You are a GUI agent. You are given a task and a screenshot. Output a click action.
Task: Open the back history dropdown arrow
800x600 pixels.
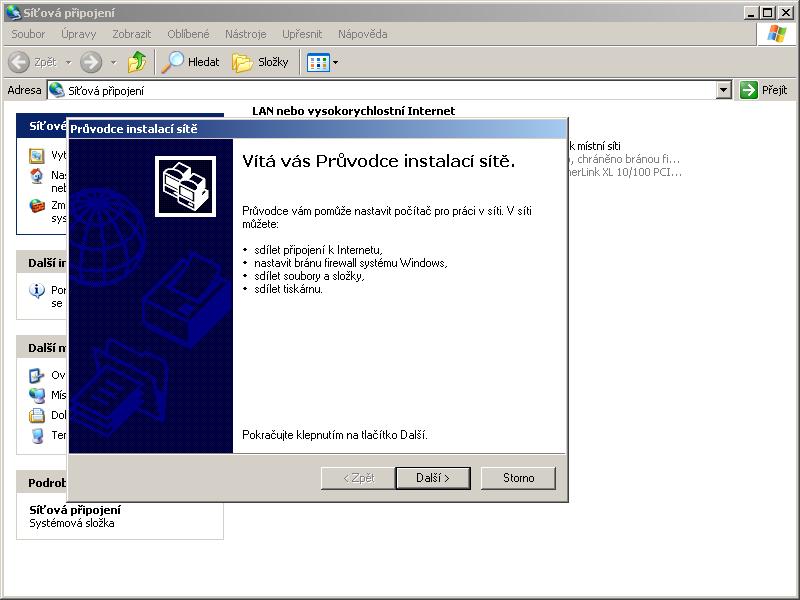click(x=68, y=62)
